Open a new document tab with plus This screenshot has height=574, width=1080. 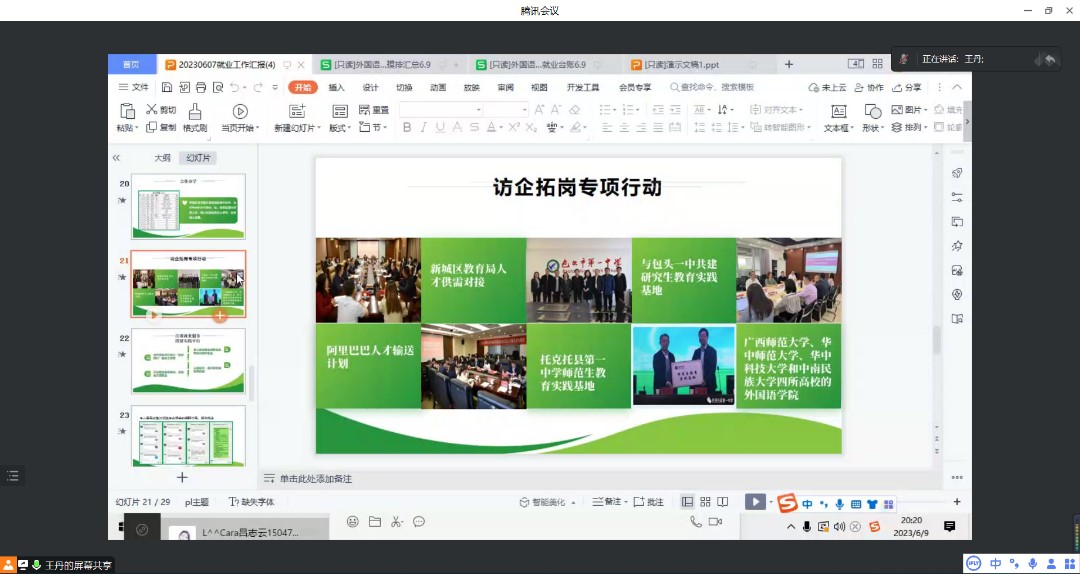point(789,65)
